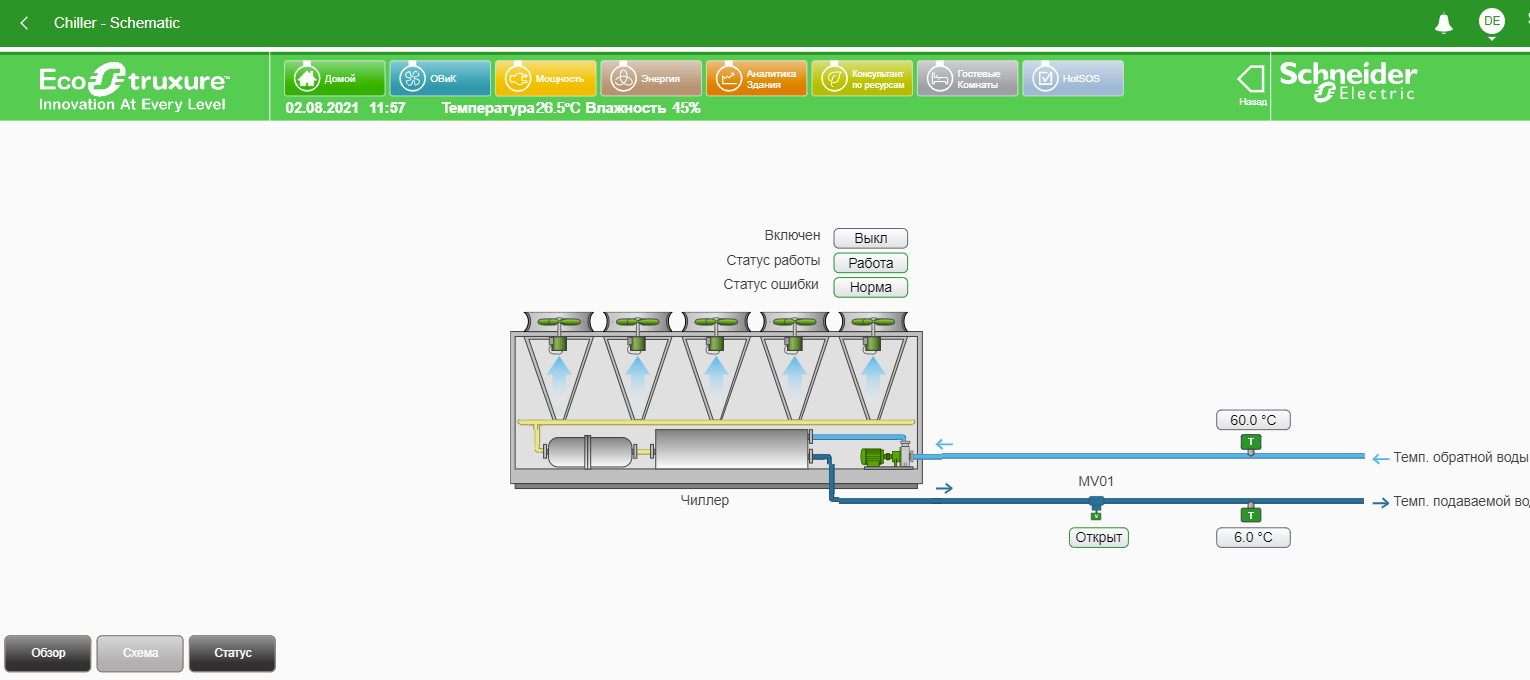Click the fifth chiller fan
Image resolution: width=1530 pixels, height=680 pixels.
872,323
